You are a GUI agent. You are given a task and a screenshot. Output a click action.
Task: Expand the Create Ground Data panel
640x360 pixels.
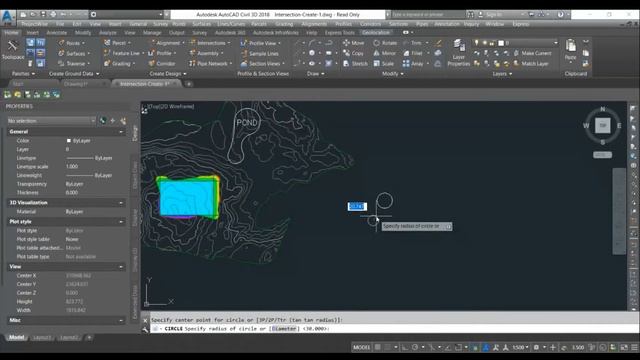[74, 74]
